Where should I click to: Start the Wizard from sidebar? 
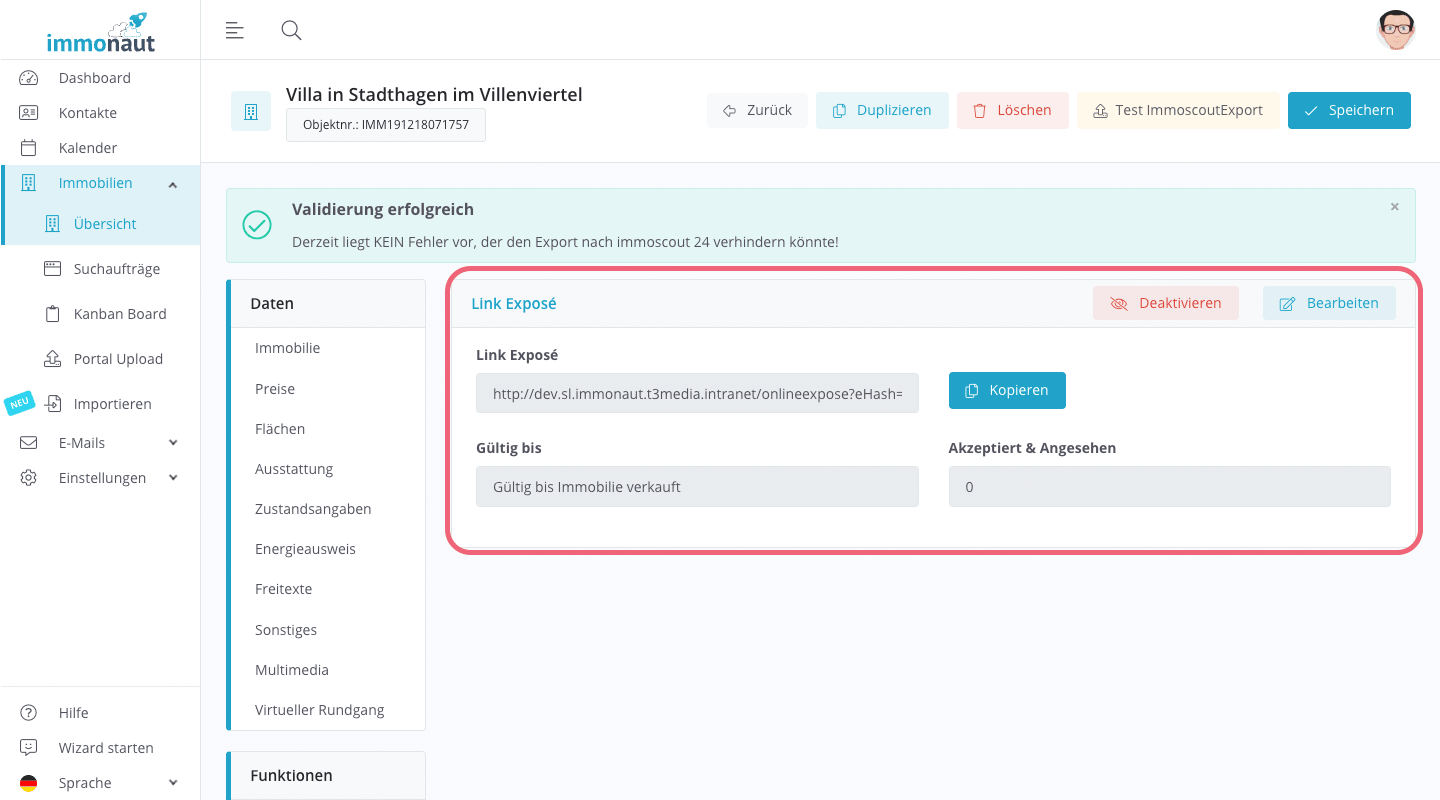[x=105, y=748]
